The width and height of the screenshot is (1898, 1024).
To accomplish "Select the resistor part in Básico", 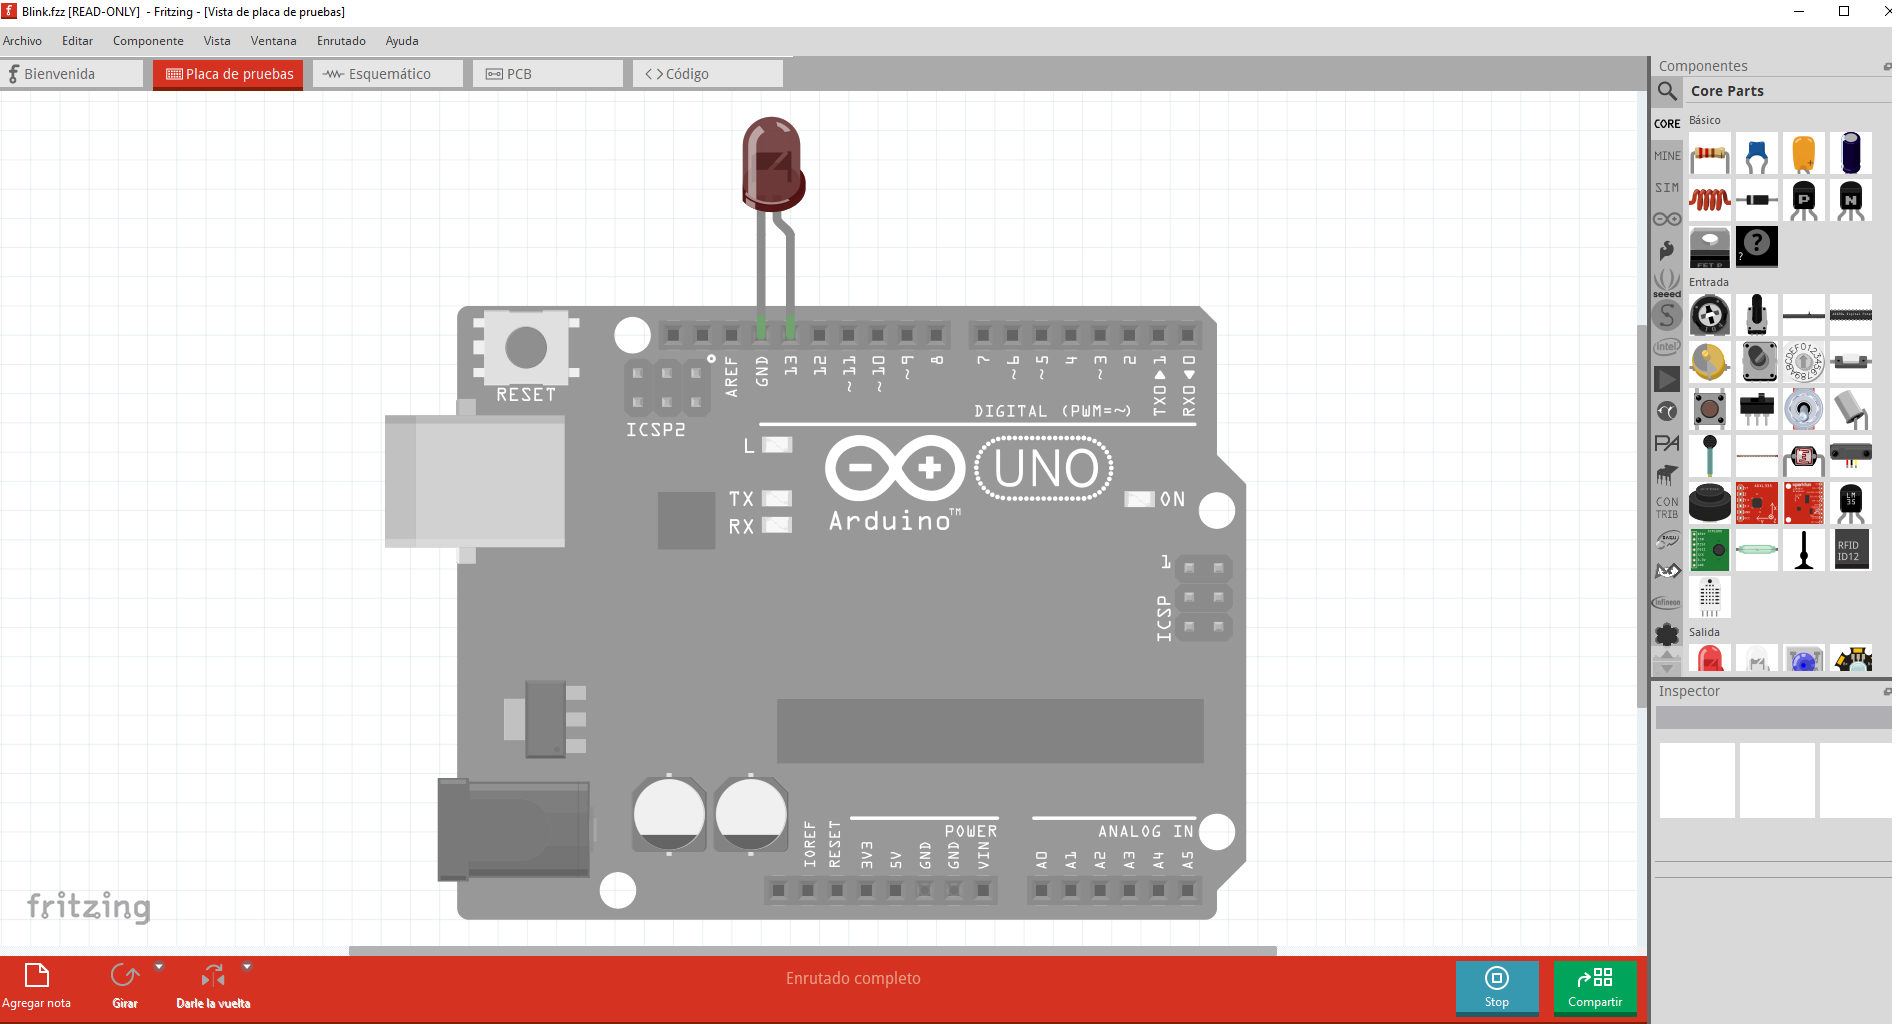I will (1709, 155).
